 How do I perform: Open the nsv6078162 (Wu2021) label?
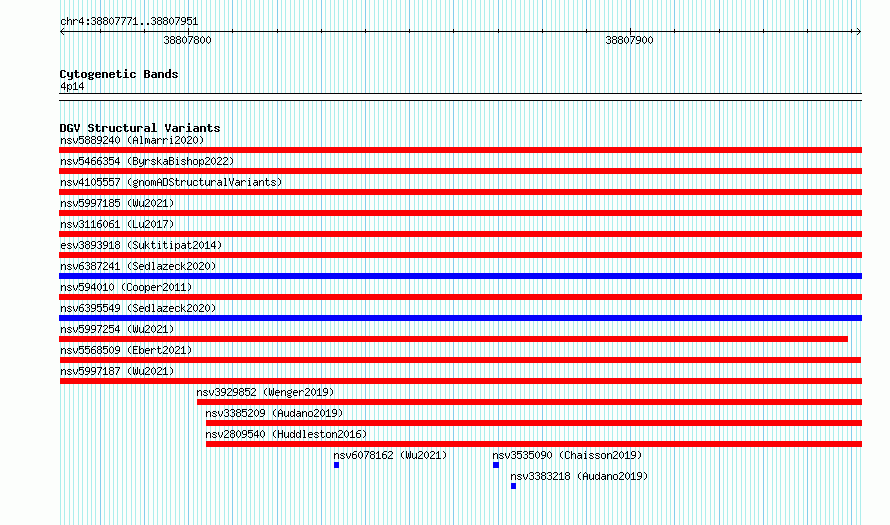(390, 455)
